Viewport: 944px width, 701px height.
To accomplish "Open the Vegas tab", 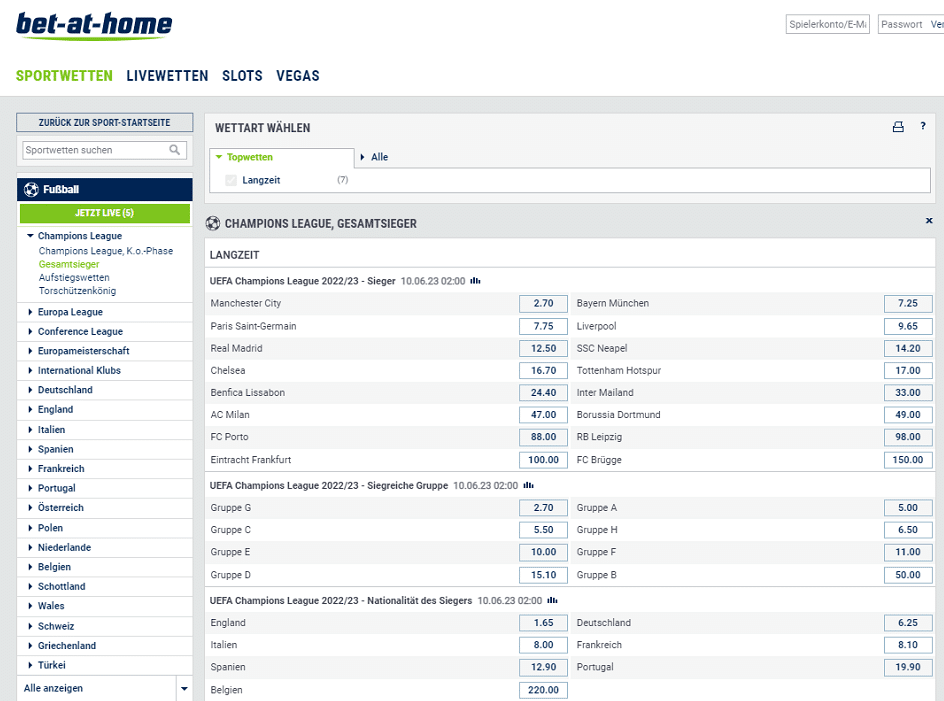I will [x=298, y=76].
